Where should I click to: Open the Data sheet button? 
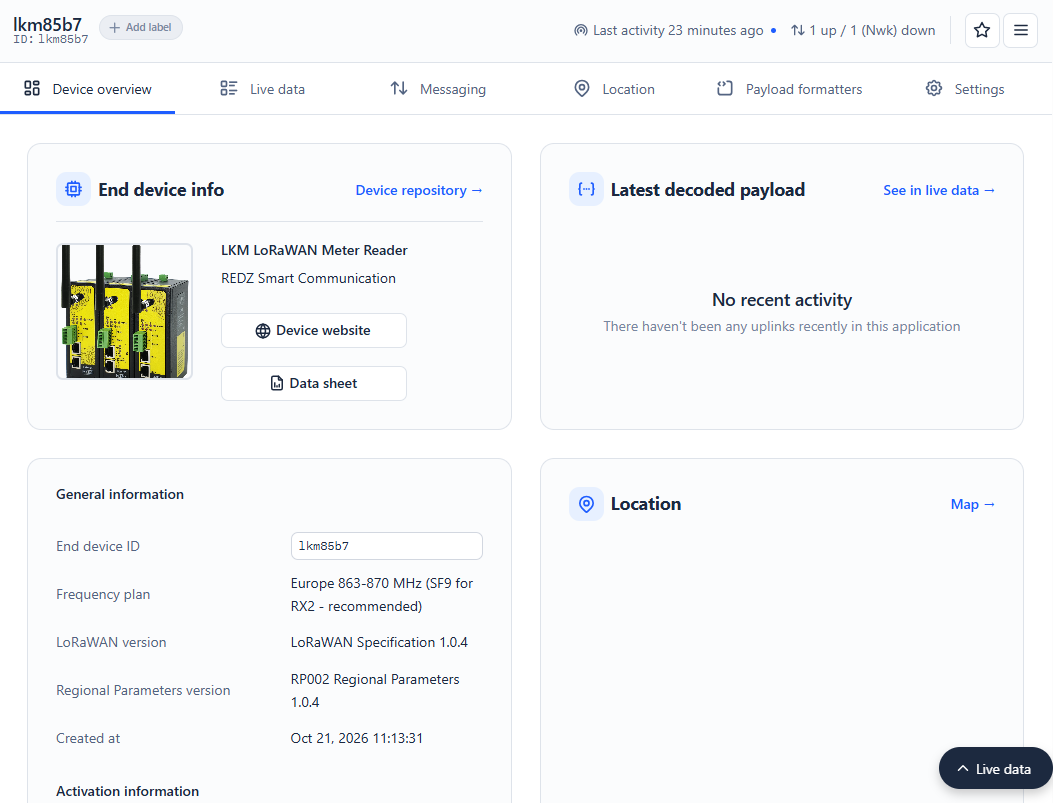(314, 383)
